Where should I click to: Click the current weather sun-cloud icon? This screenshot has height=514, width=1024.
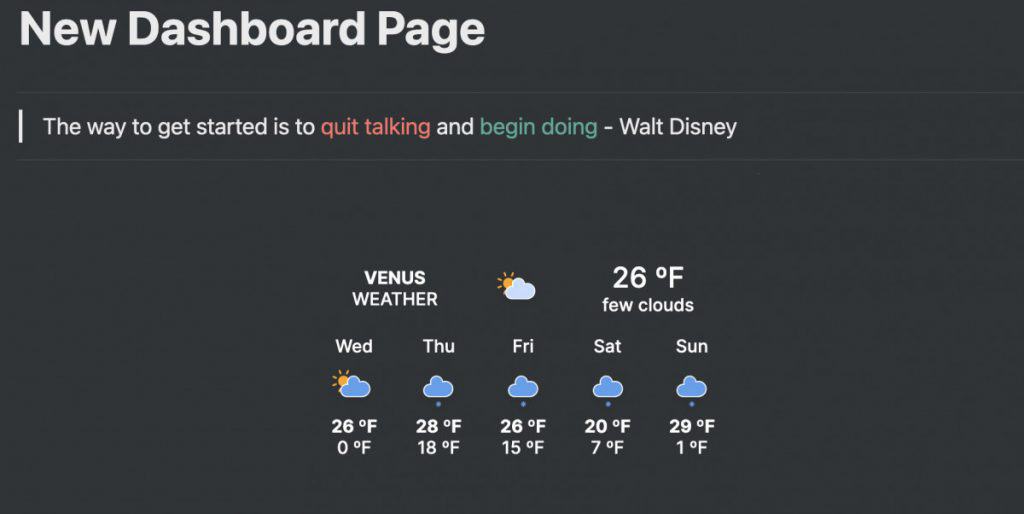(x=516, y=286)
